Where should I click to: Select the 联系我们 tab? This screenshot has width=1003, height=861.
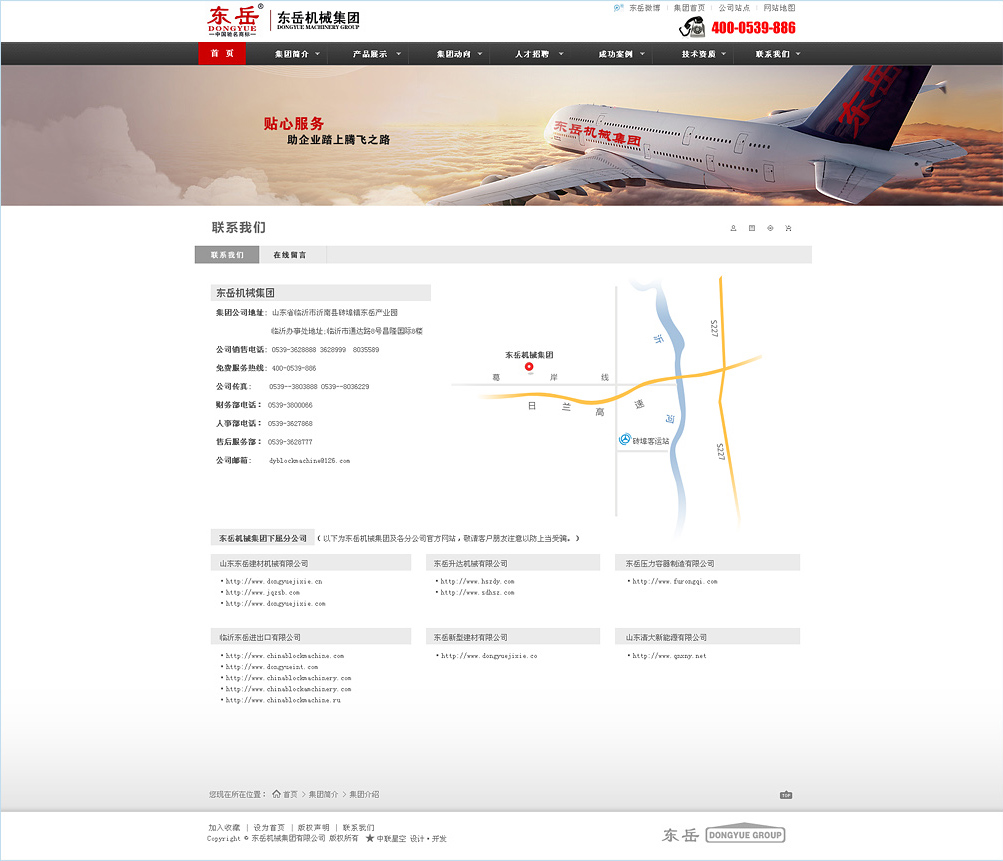[227, 255]
